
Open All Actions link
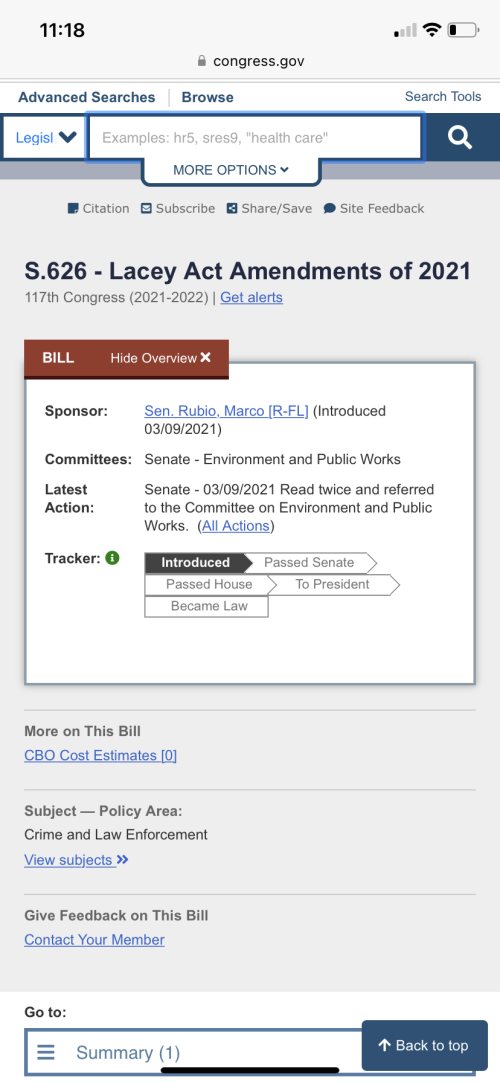tap(235, 526)
